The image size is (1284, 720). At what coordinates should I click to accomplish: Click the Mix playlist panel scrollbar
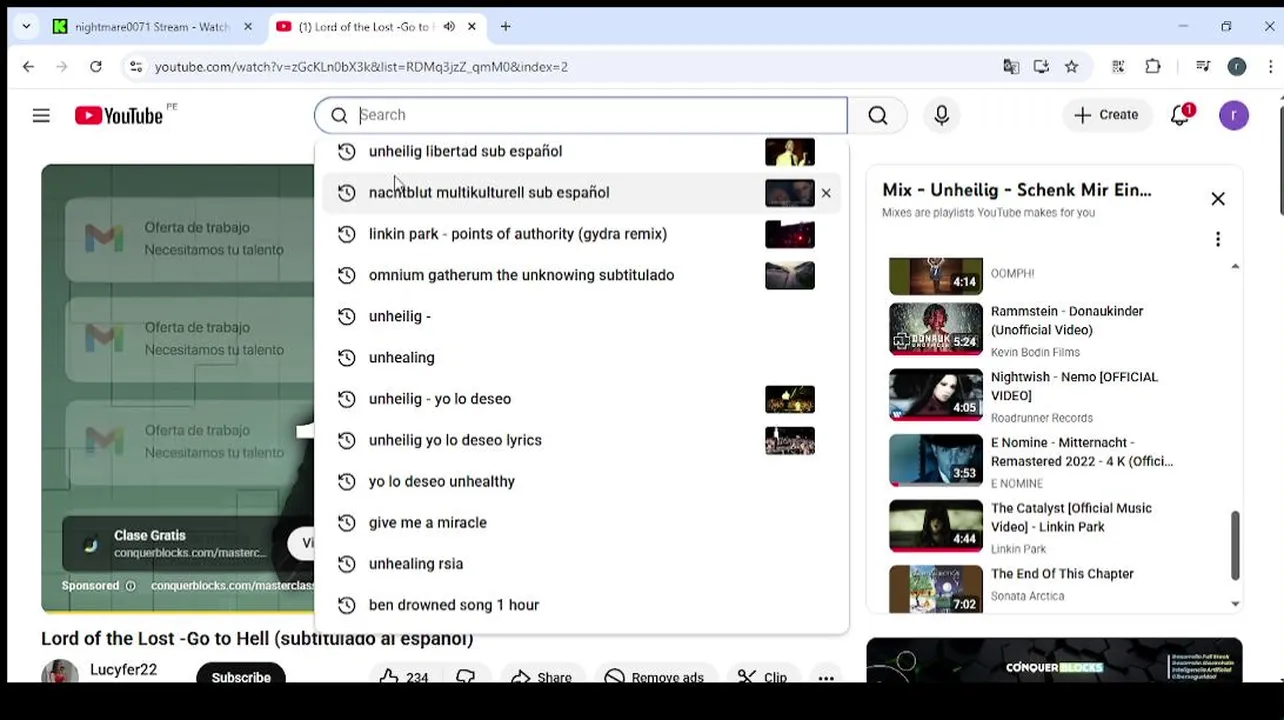pos(1235,545)
